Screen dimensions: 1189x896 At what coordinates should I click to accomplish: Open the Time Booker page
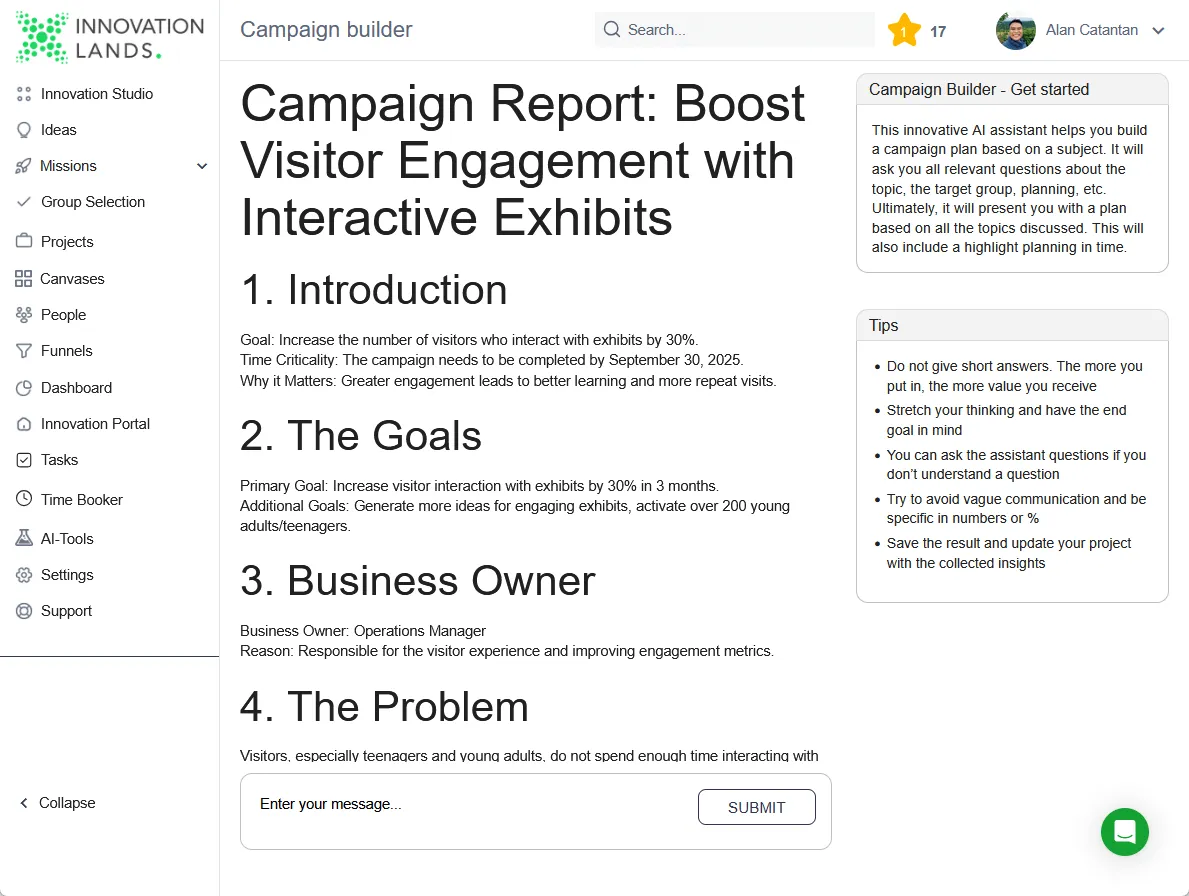click(81, 500)
